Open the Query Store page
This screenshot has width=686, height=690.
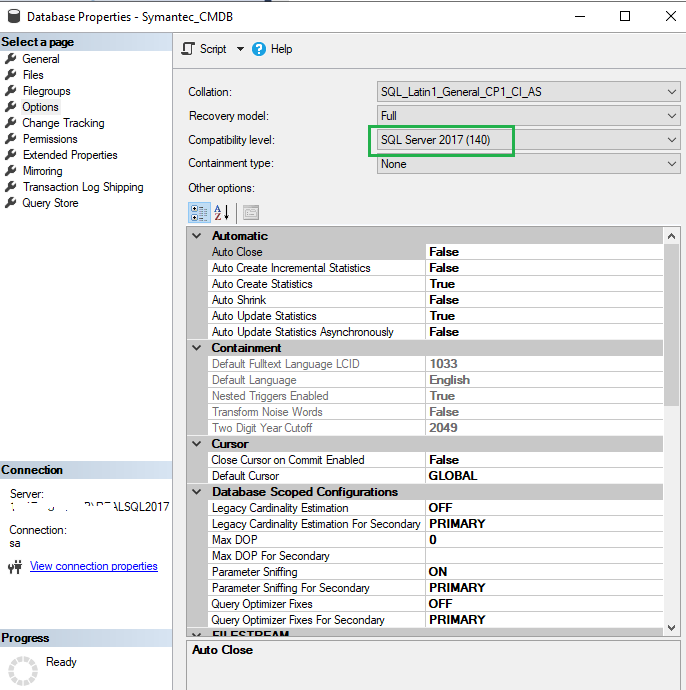coord(50,203)
